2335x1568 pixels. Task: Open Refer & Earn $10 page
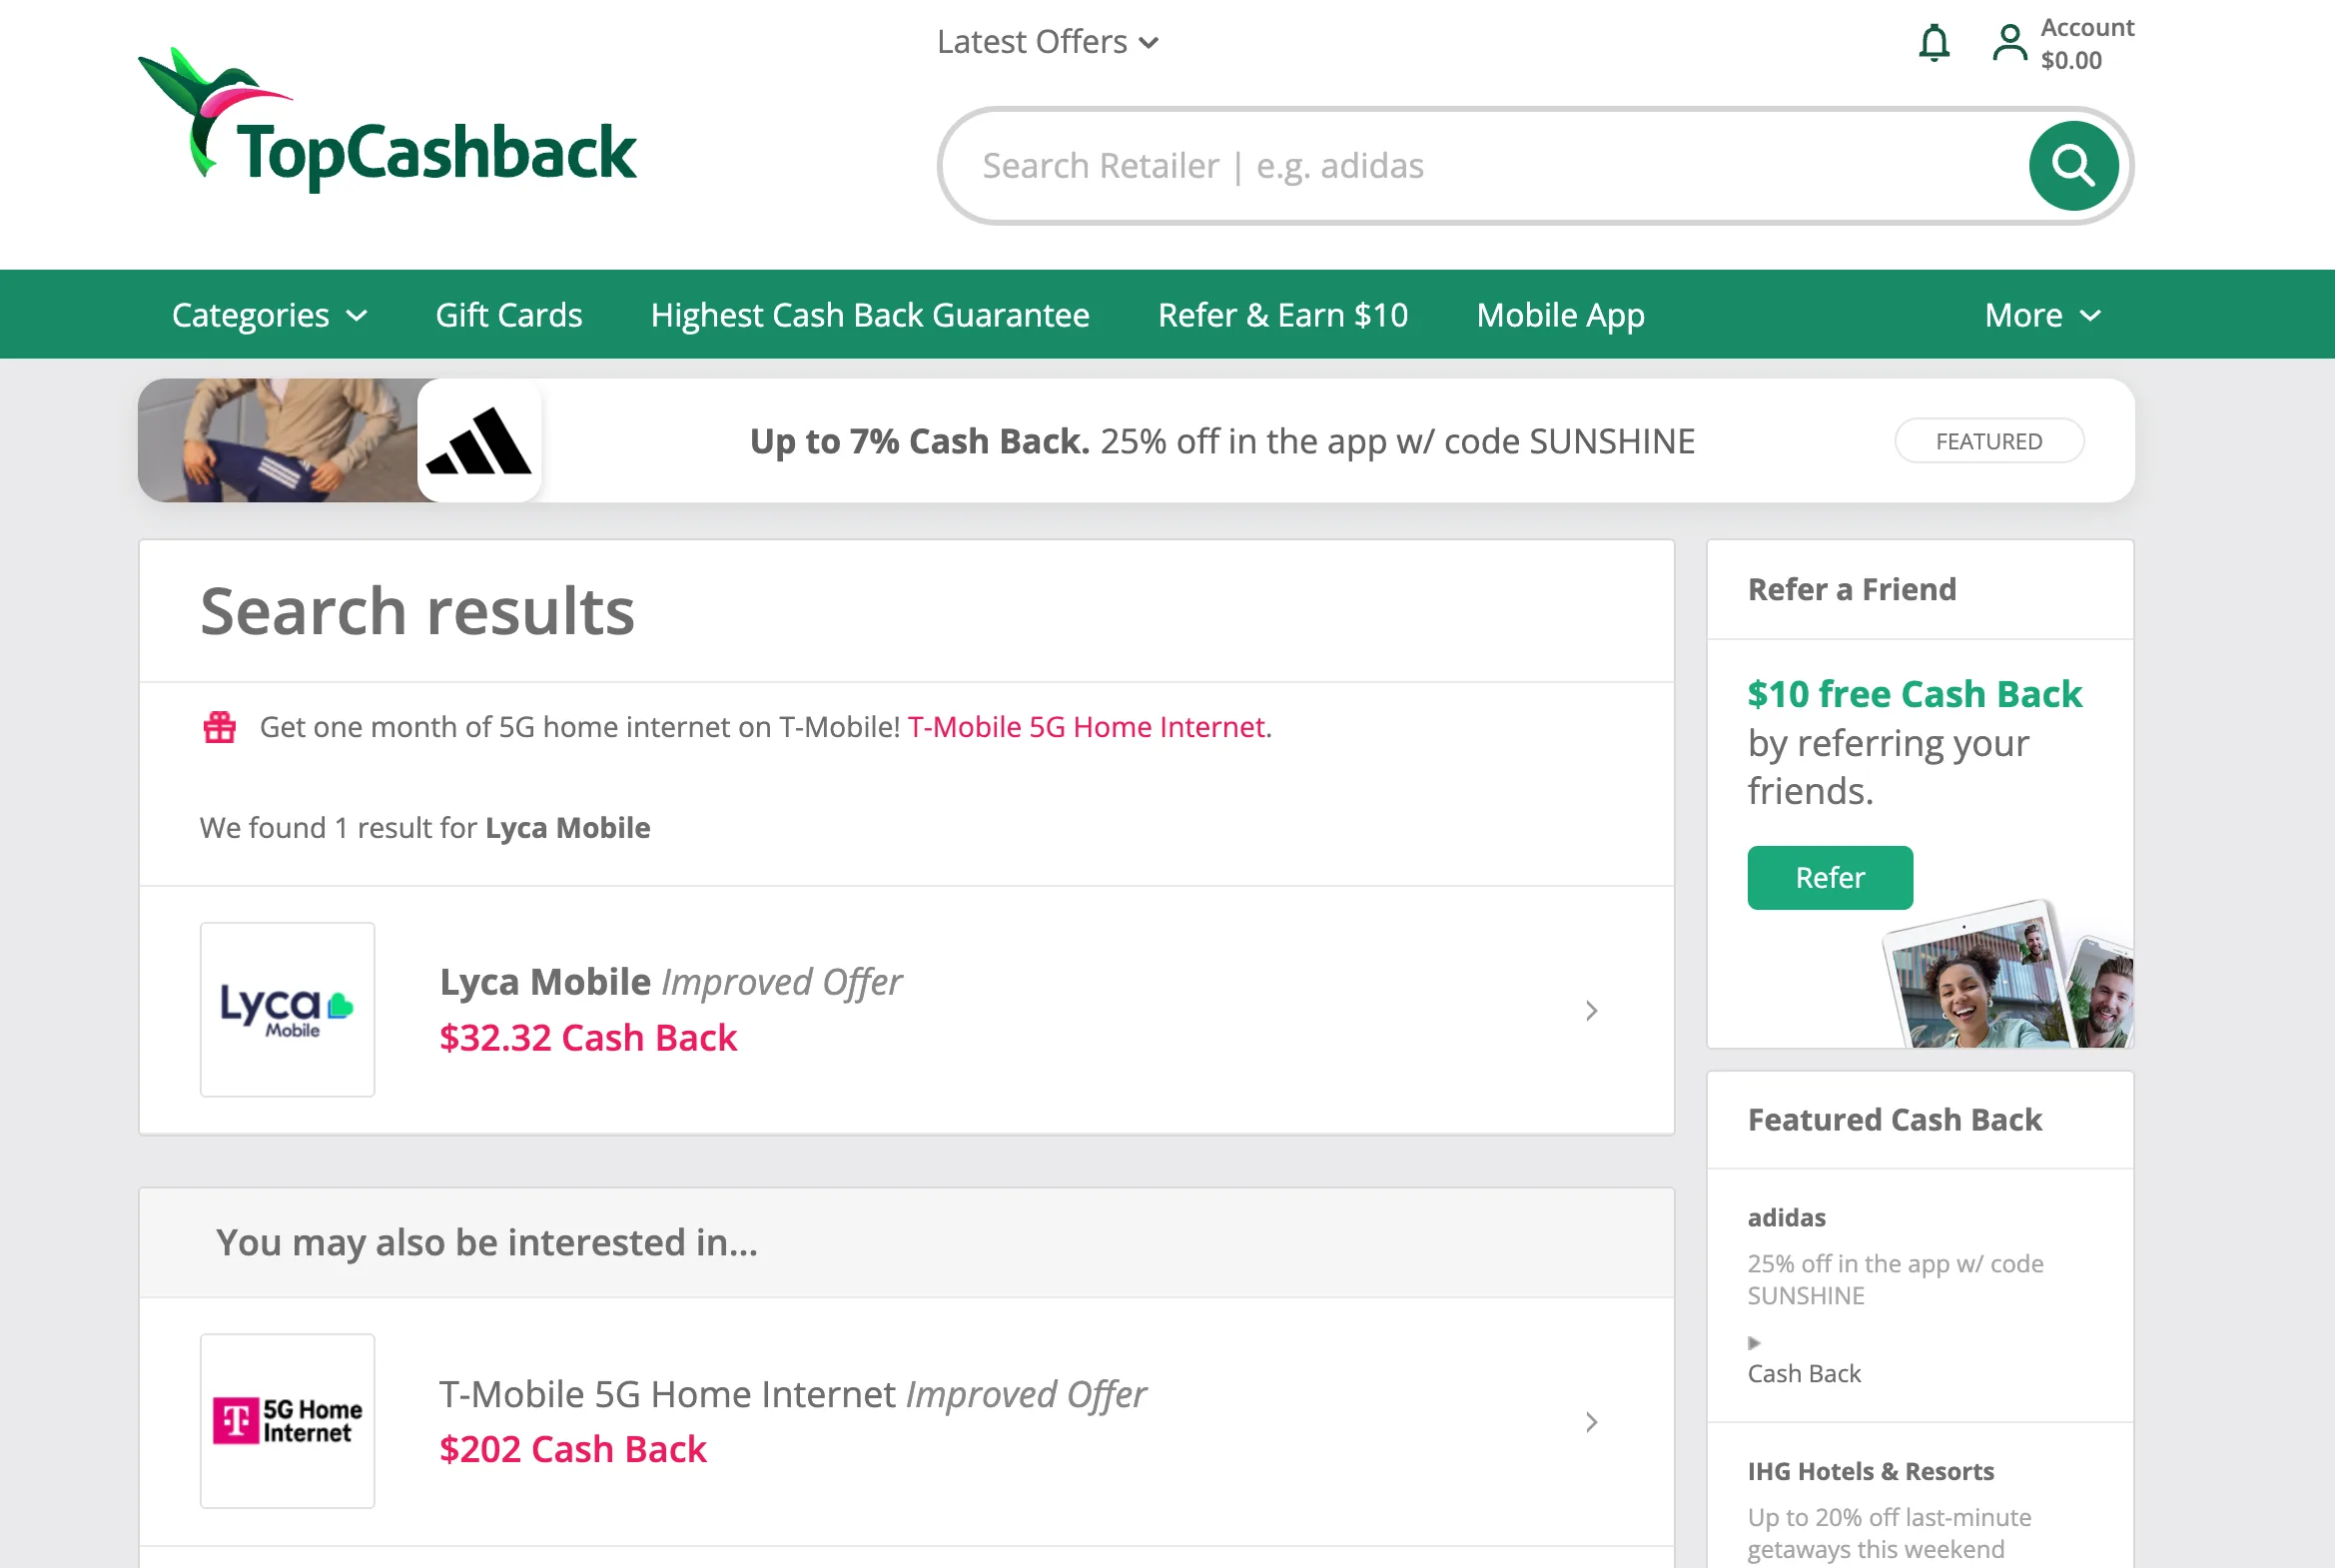coord(1283,315)
